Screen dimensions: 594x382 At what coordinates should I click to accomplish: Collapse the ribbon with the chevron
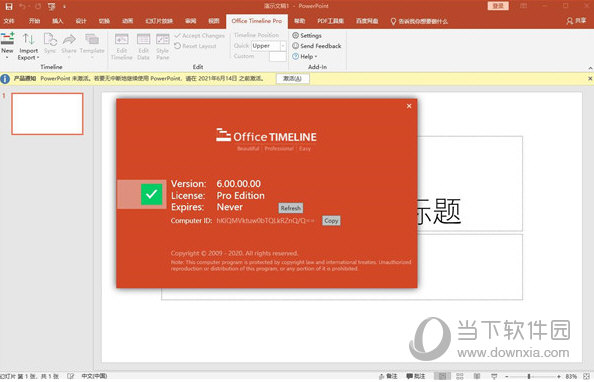590,68
